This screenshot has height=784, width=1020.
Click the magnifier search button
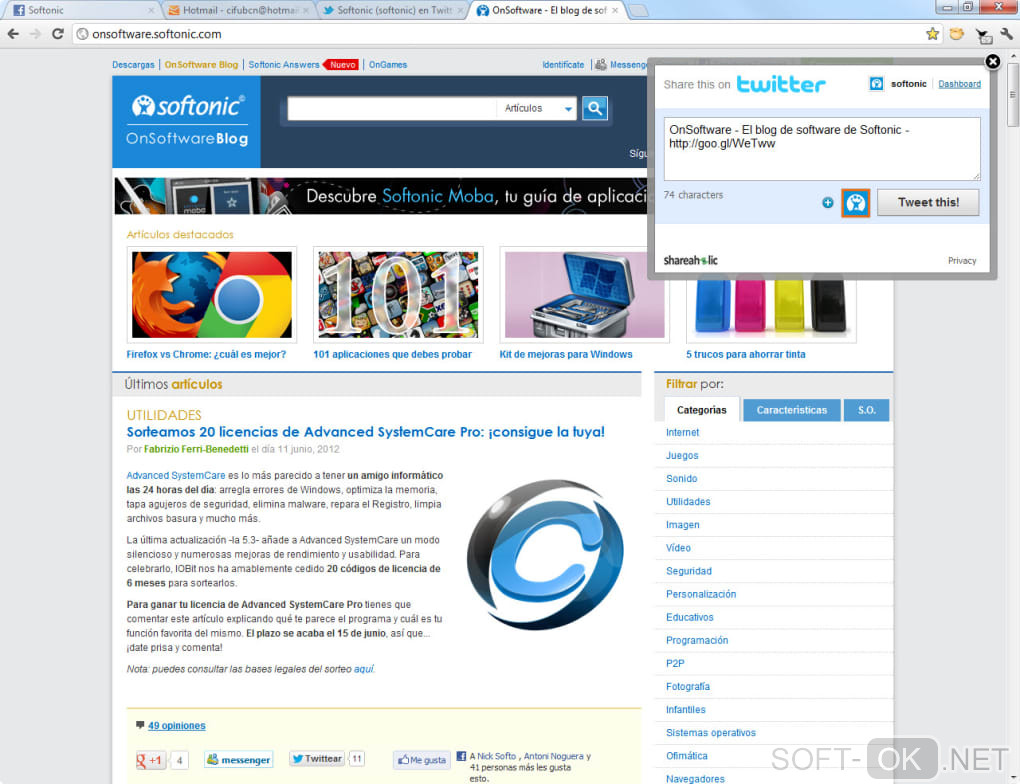[595, 108]
